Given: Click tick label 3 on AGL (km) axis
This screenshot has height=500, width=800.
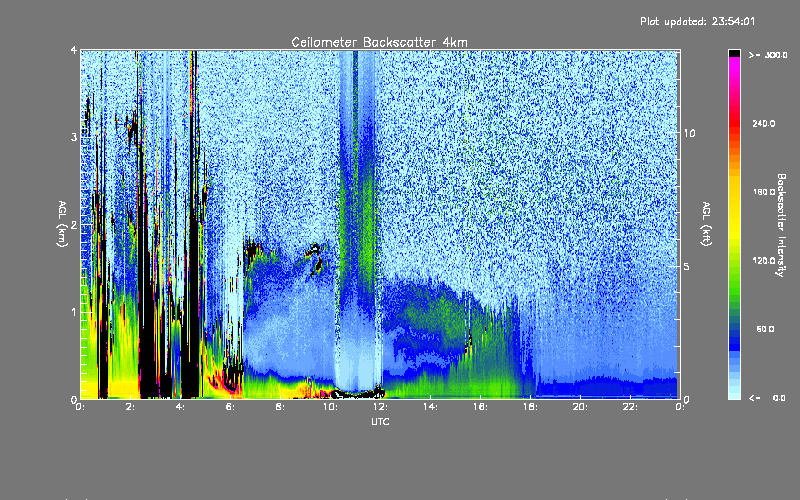Looking at the screenshot, I should click(x=74, y=137).
